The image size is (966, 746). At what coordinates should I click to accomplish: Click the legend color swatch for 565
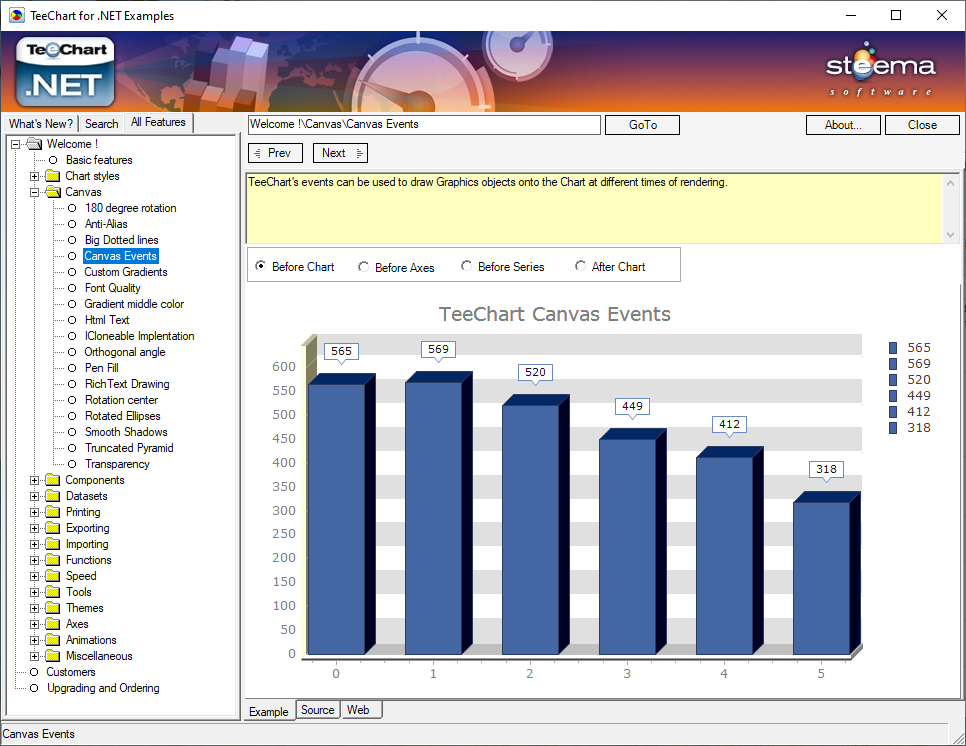coord(893,348)
